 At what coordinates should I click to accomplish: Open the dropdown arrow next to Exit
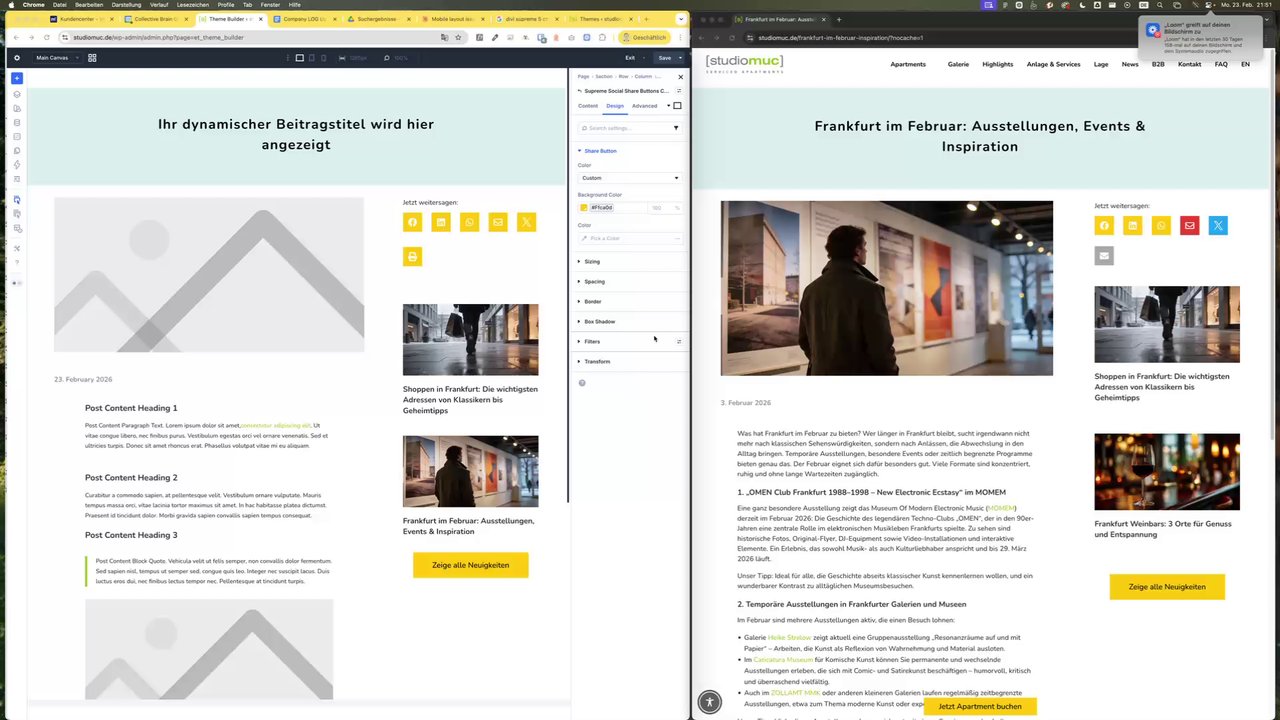click(x=643, y=58)
